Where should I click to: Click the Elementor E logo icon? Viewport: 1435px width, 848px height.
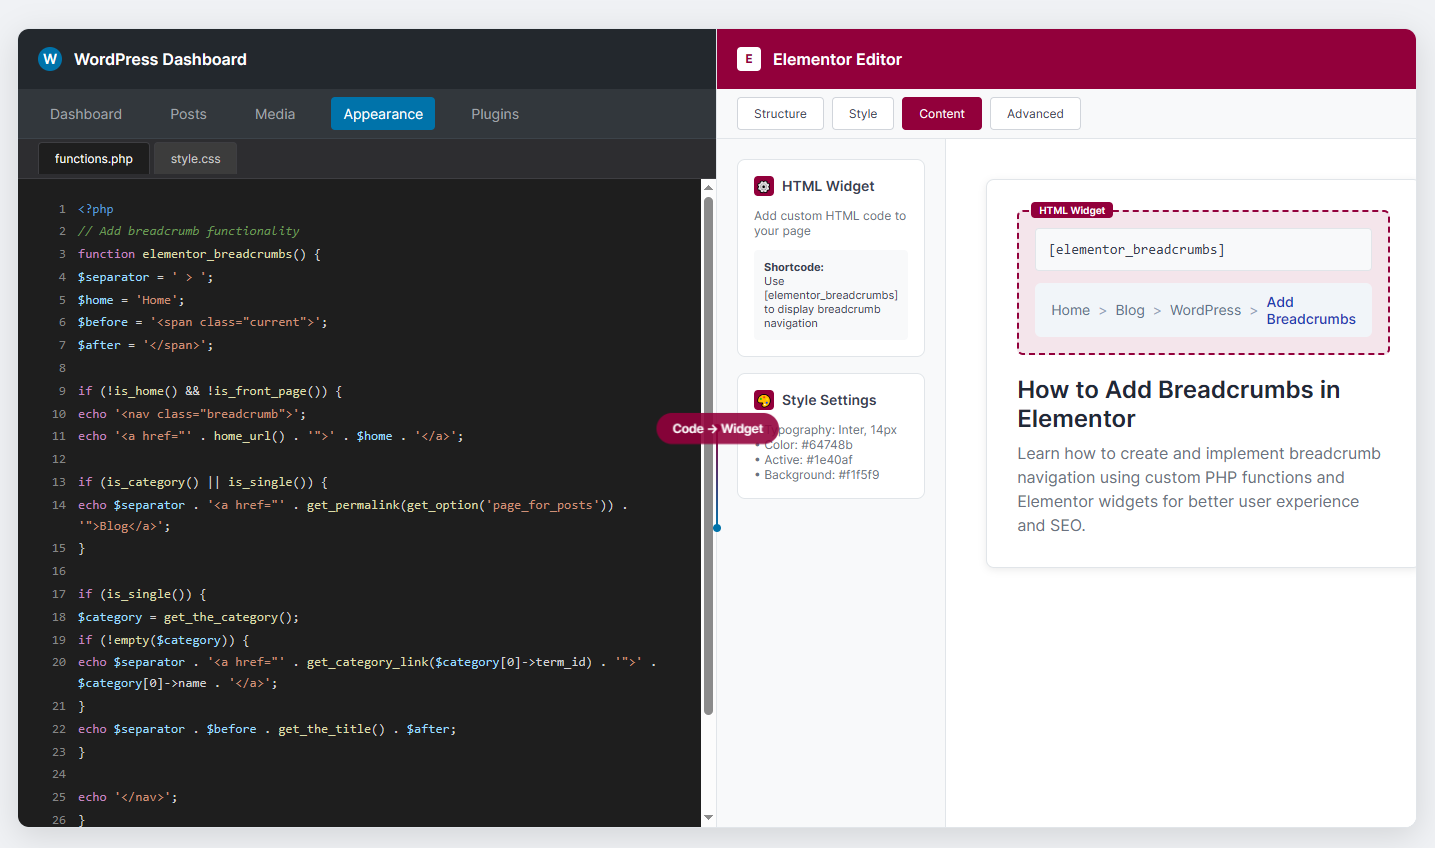coord(749,59)
